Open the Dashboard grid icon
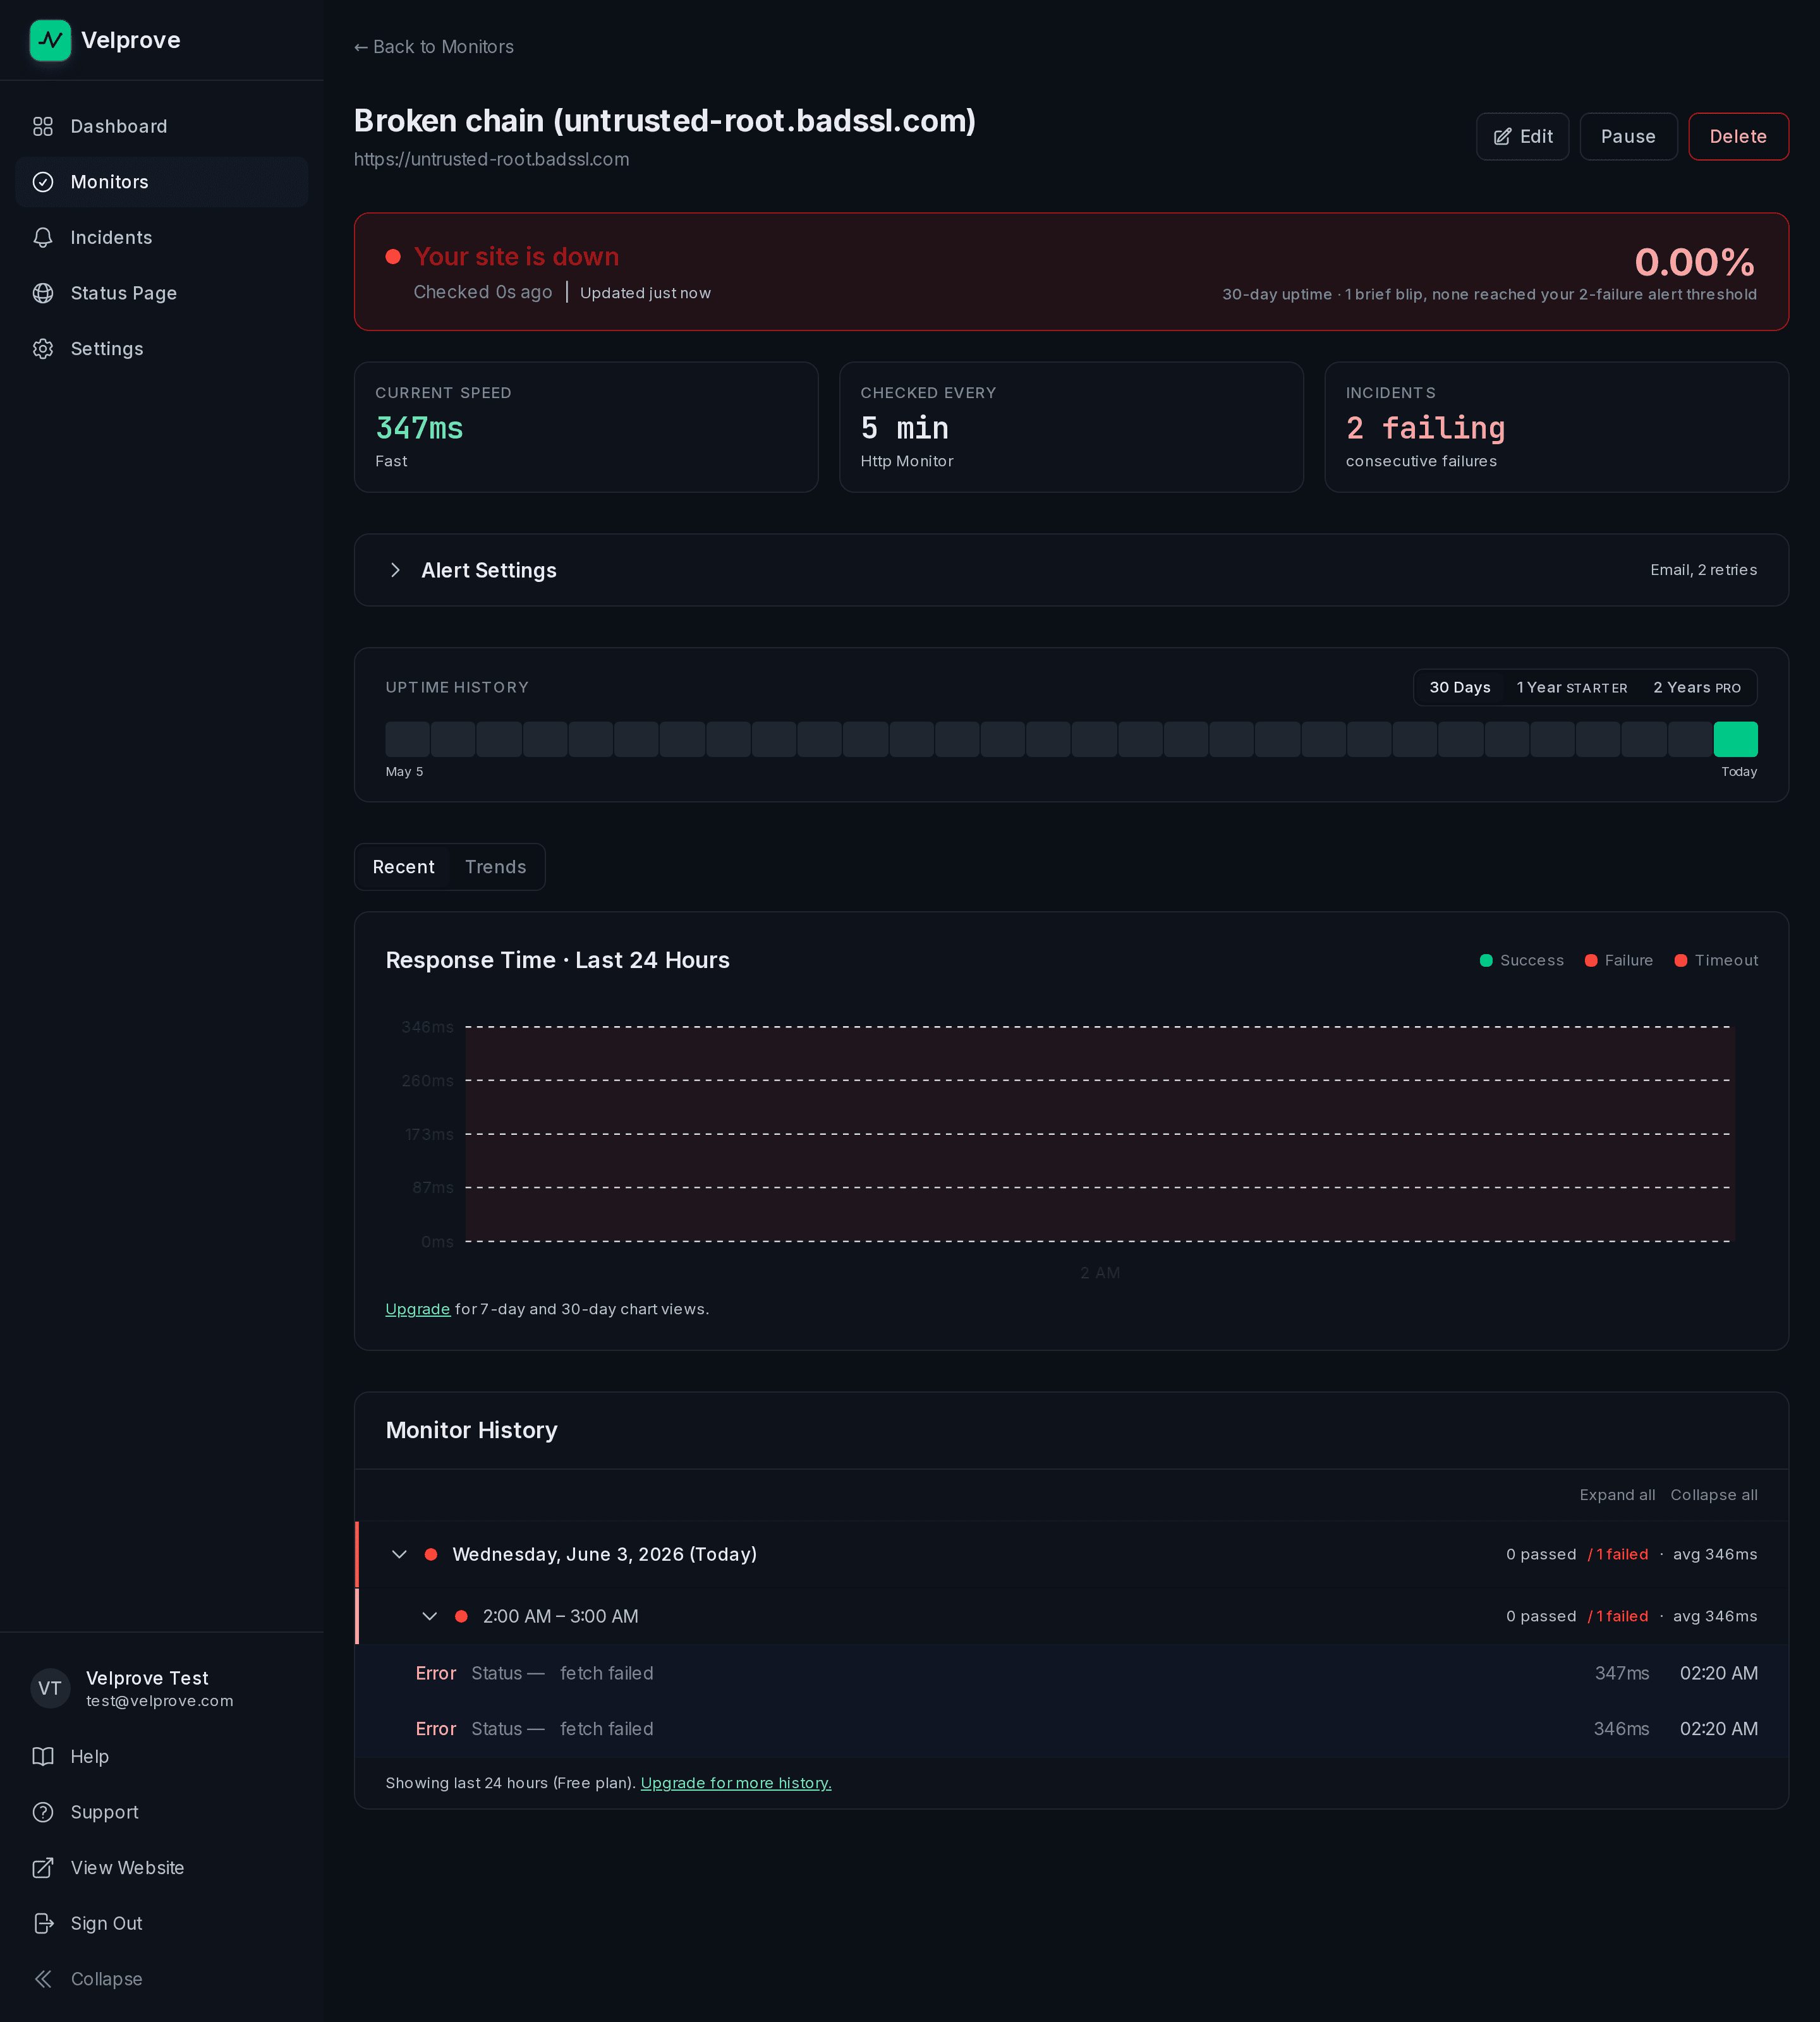Viewport: 1820px width, 2022px height. pyautogui.click(x=43, y=126)
